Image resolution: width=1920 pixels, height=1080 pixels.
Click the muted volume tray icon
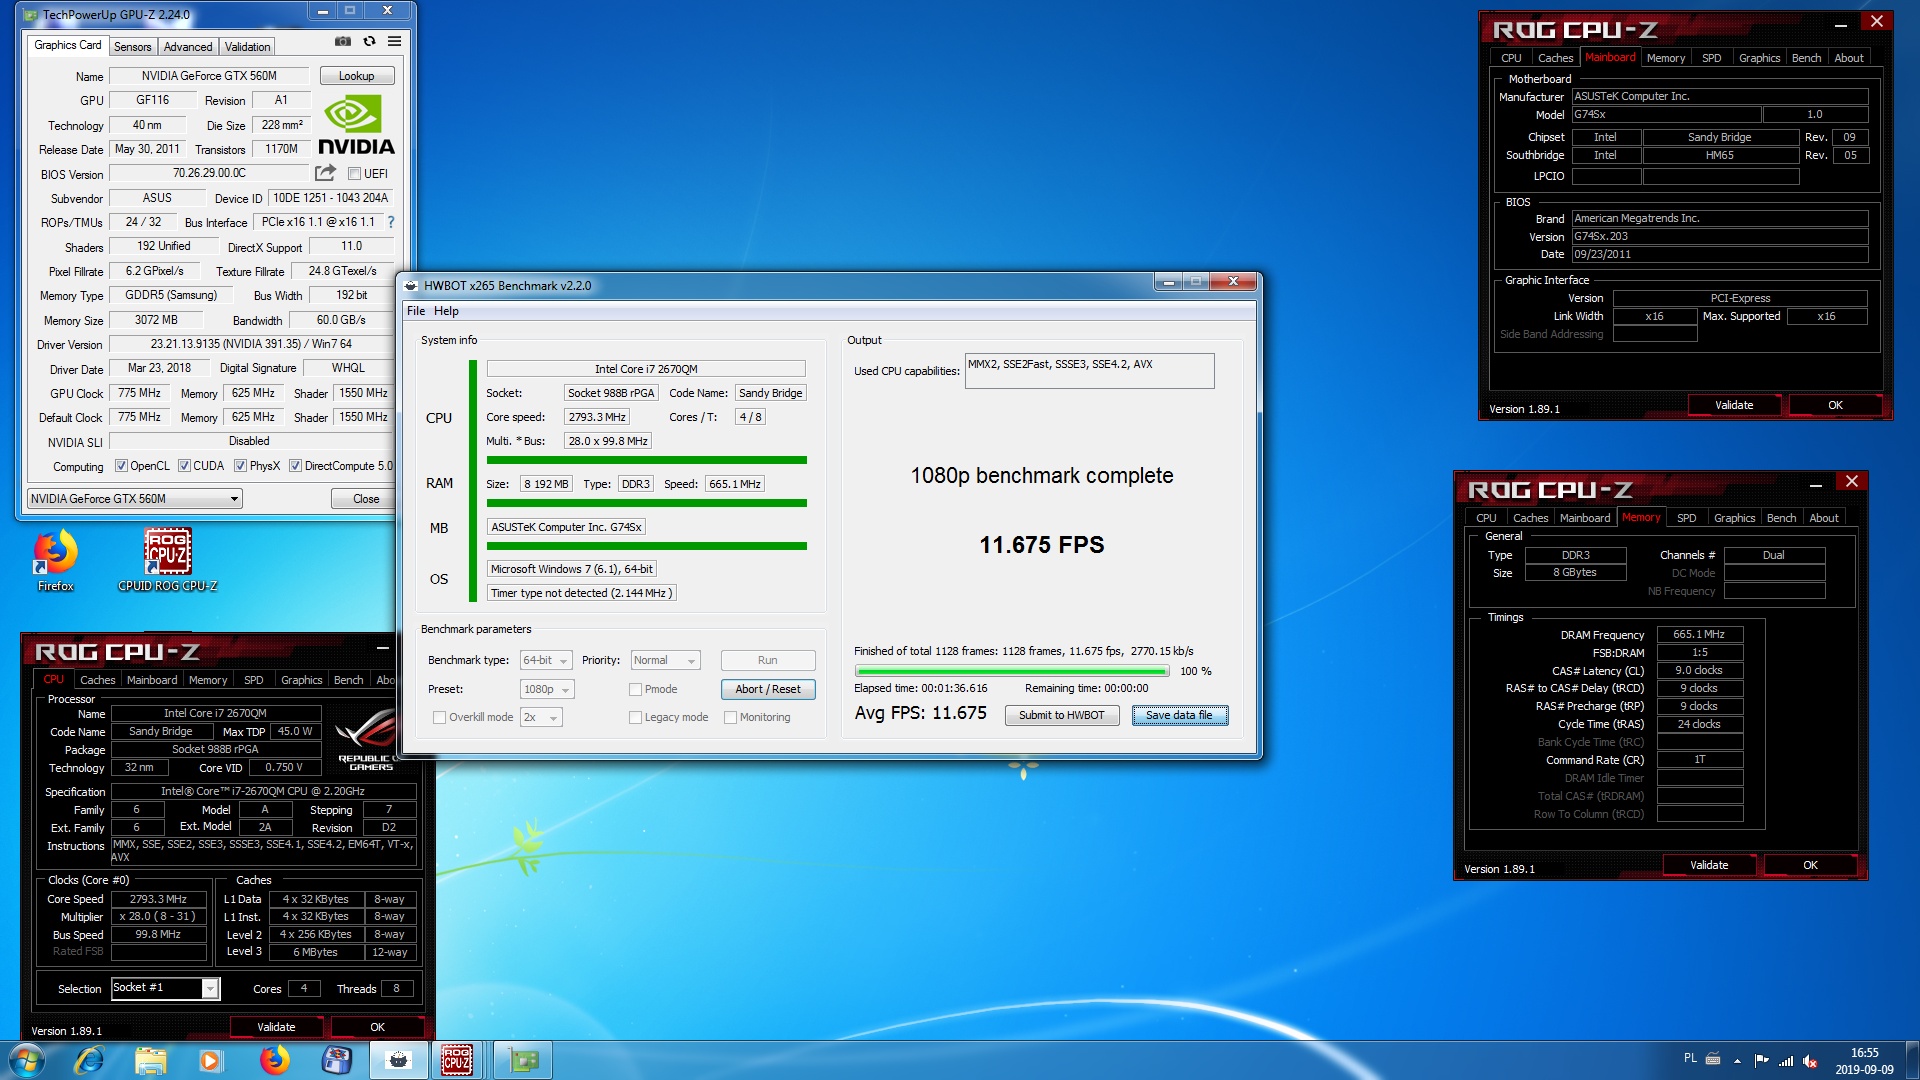click(x=1810, y=1061)
